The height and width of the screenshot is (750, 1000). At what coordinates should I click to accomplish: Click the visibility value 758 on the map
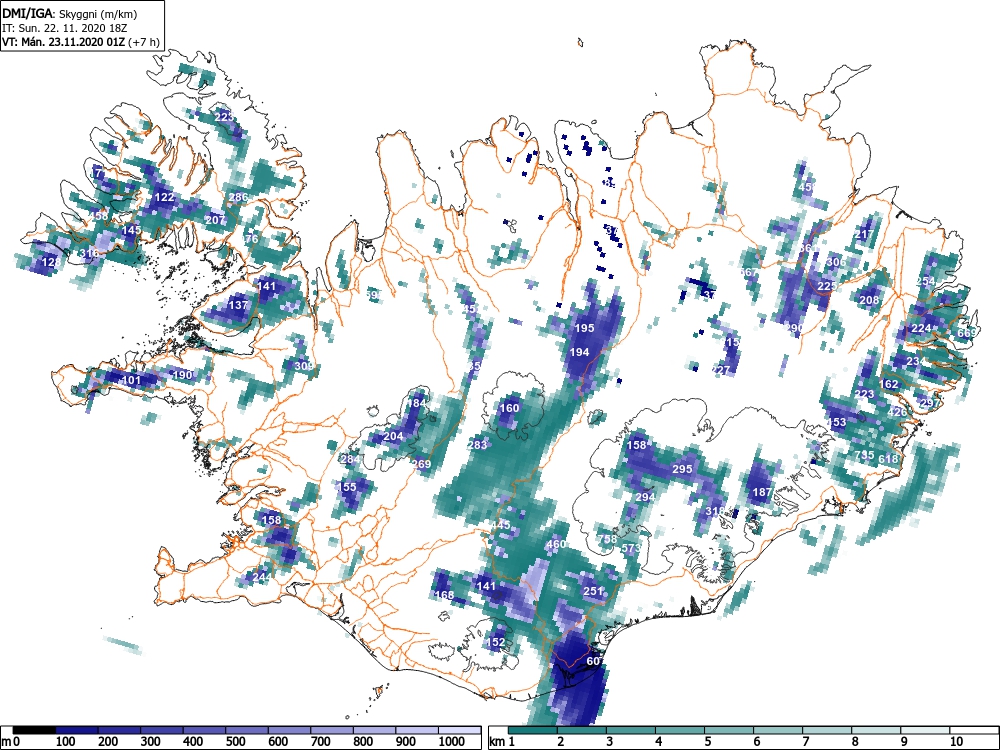pos(608,539)
